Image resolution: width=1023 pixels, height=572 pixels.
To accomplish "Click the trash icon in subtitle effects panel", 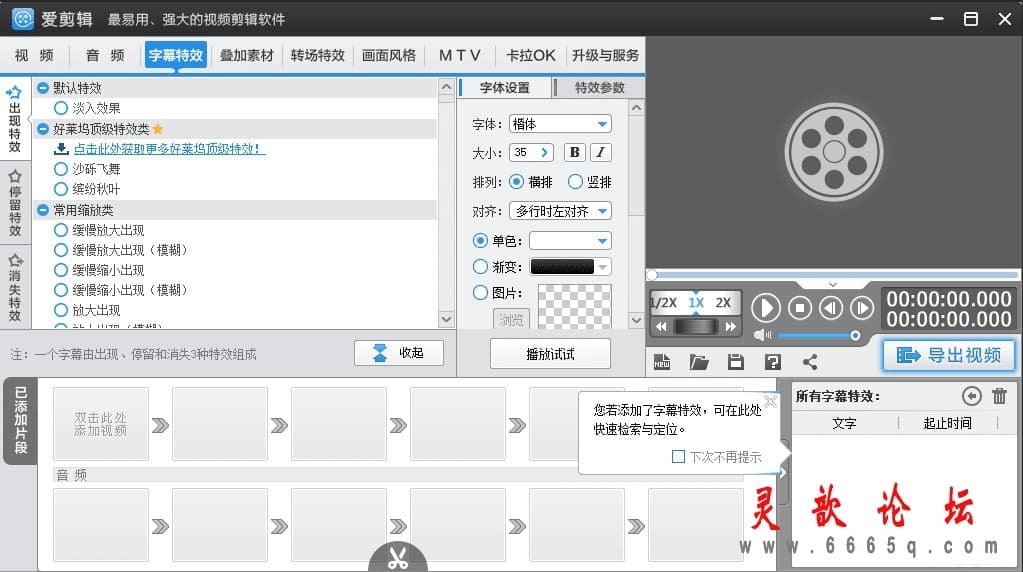I will click(1000, 396).
